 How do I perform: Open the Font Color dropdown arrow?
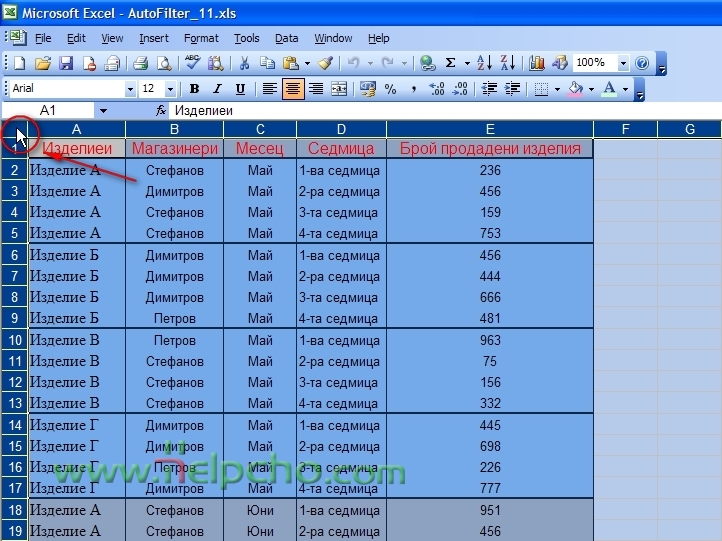pyautogui.click(x=625, y=89)
